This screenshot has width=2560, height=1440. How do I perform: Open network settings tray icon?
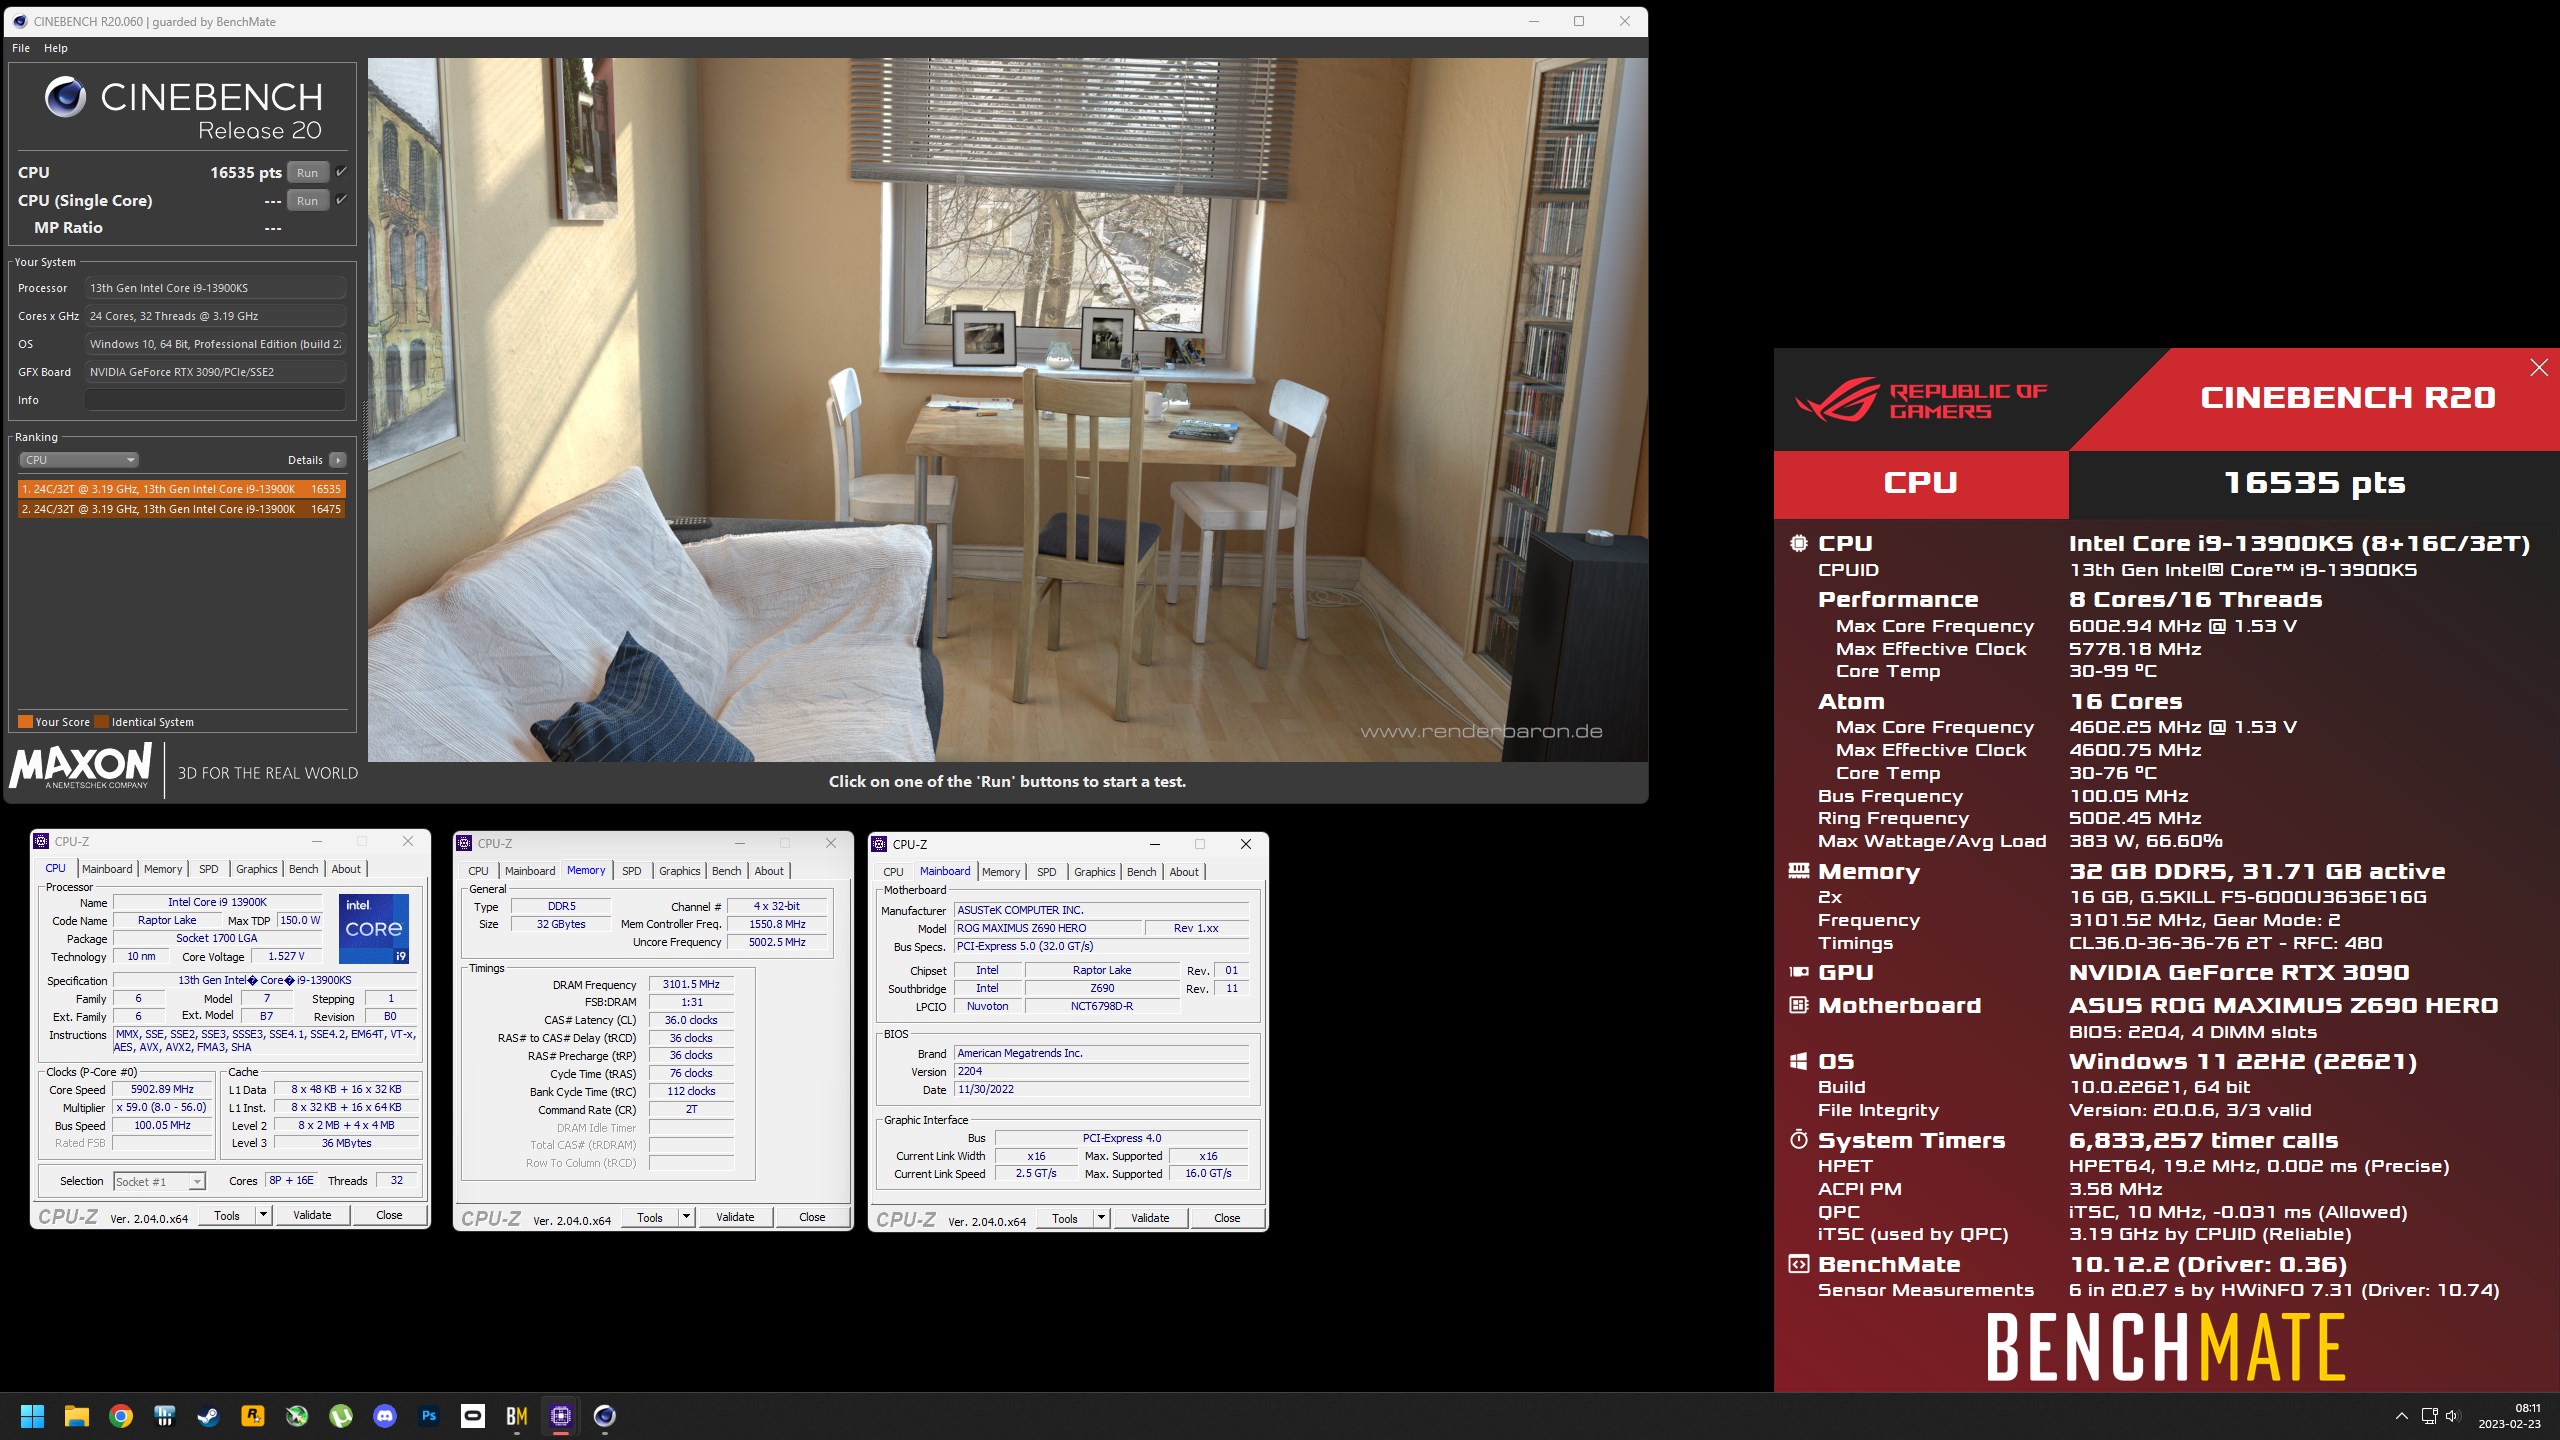coord(2429,1416)
